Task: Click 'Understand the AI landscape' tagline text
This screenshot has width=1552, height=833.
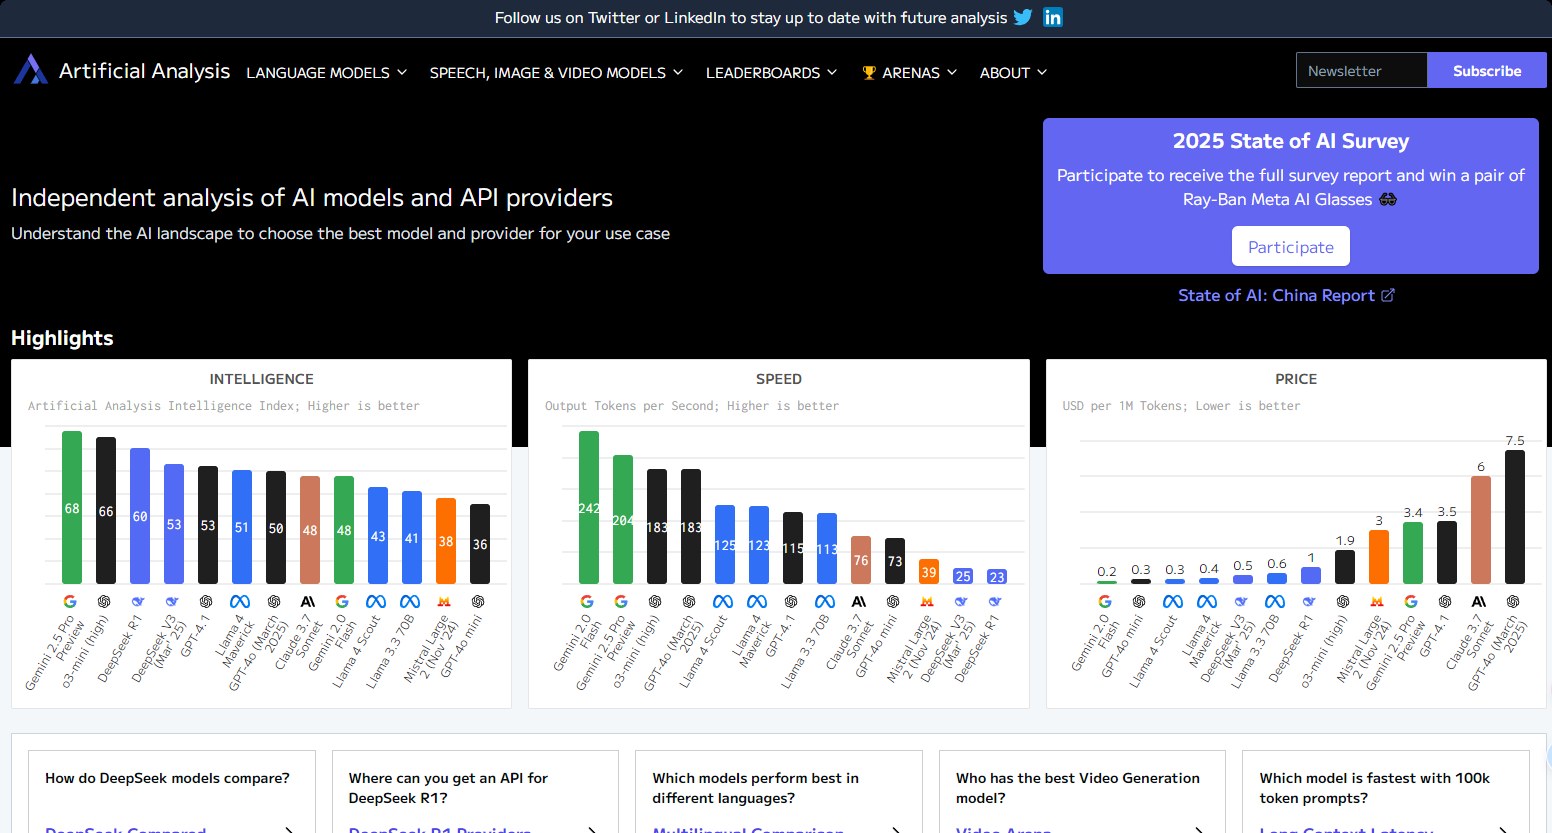Action: point(340,233)
